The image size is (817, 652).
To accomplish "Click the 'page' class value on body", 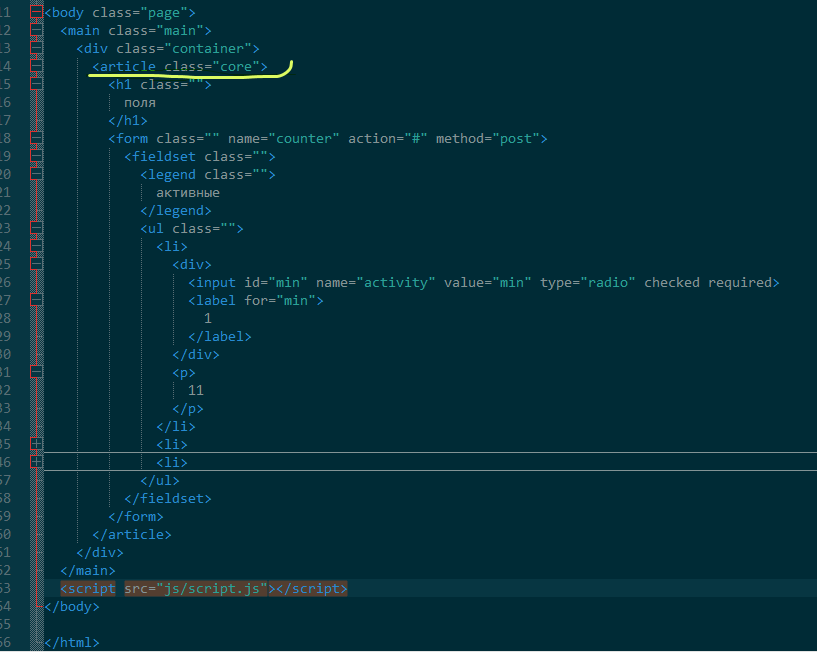I will click(x=164, y=13).
